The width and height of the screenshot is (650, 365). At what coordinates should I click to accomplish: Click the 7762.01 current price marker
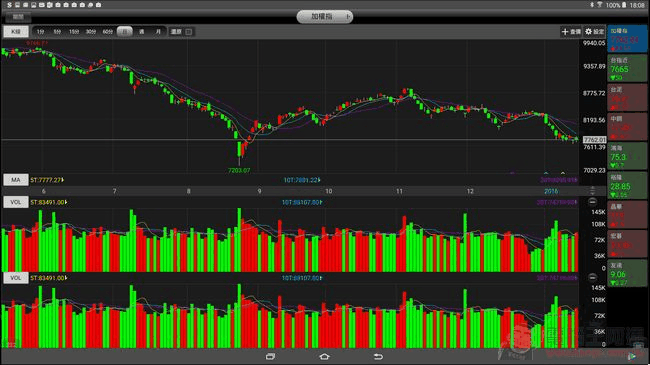pos(594,140)
